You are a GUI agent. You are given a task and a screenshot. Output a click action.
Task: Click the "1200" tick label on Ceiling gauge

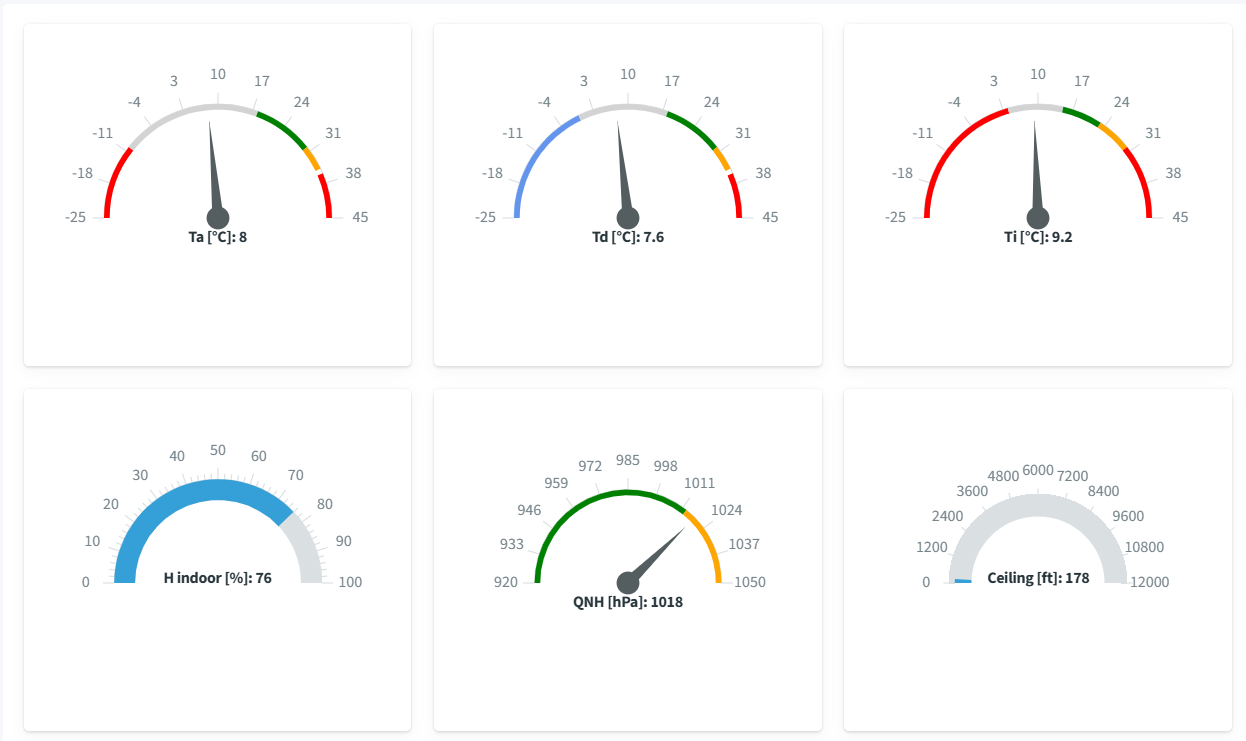[931, 547]
